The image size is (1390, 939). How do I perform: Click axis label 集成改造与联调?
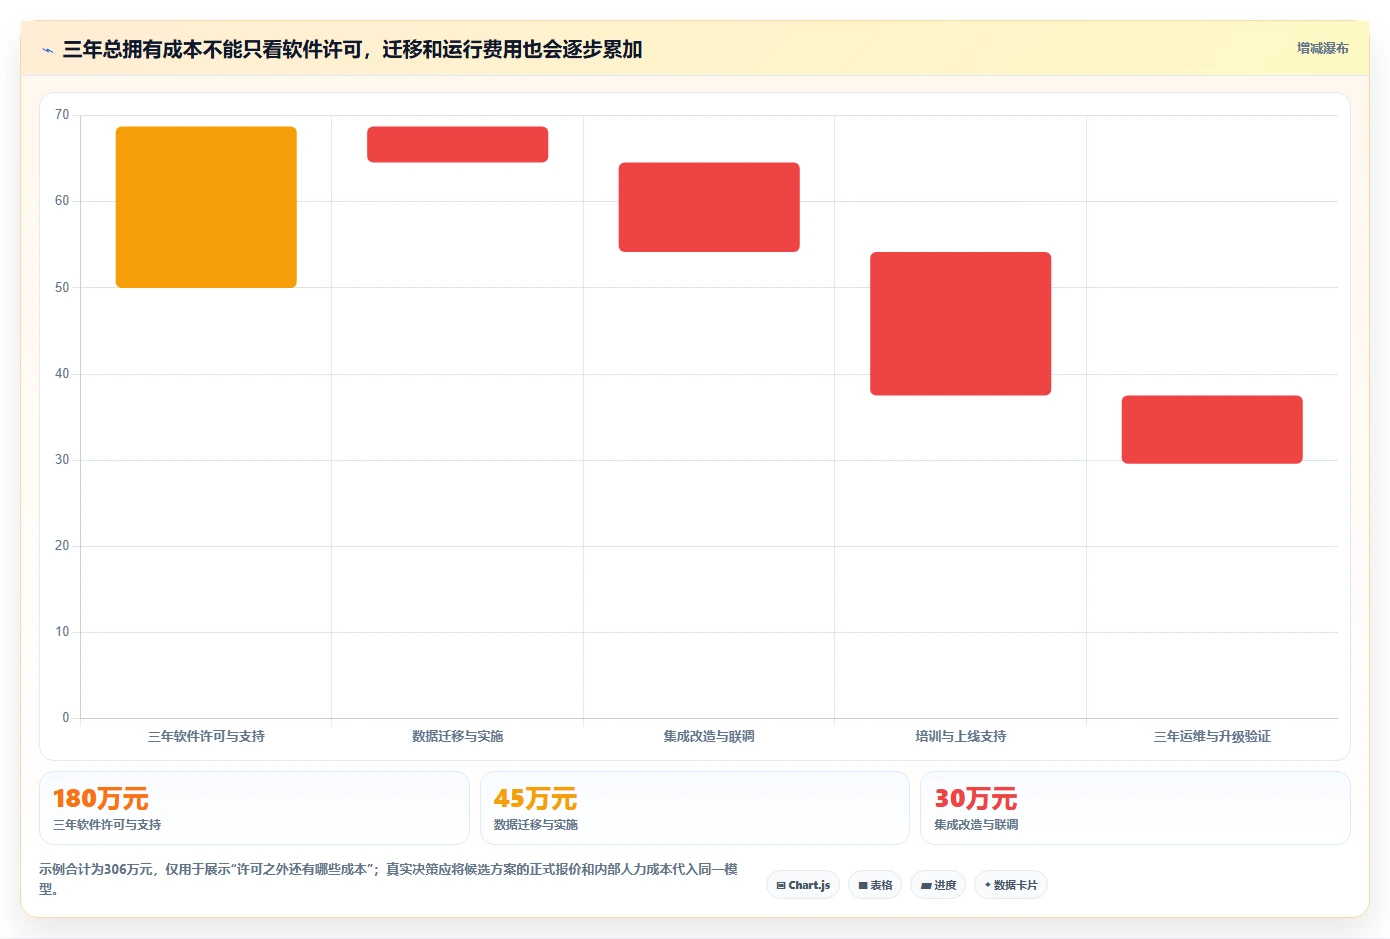(709, 736)
